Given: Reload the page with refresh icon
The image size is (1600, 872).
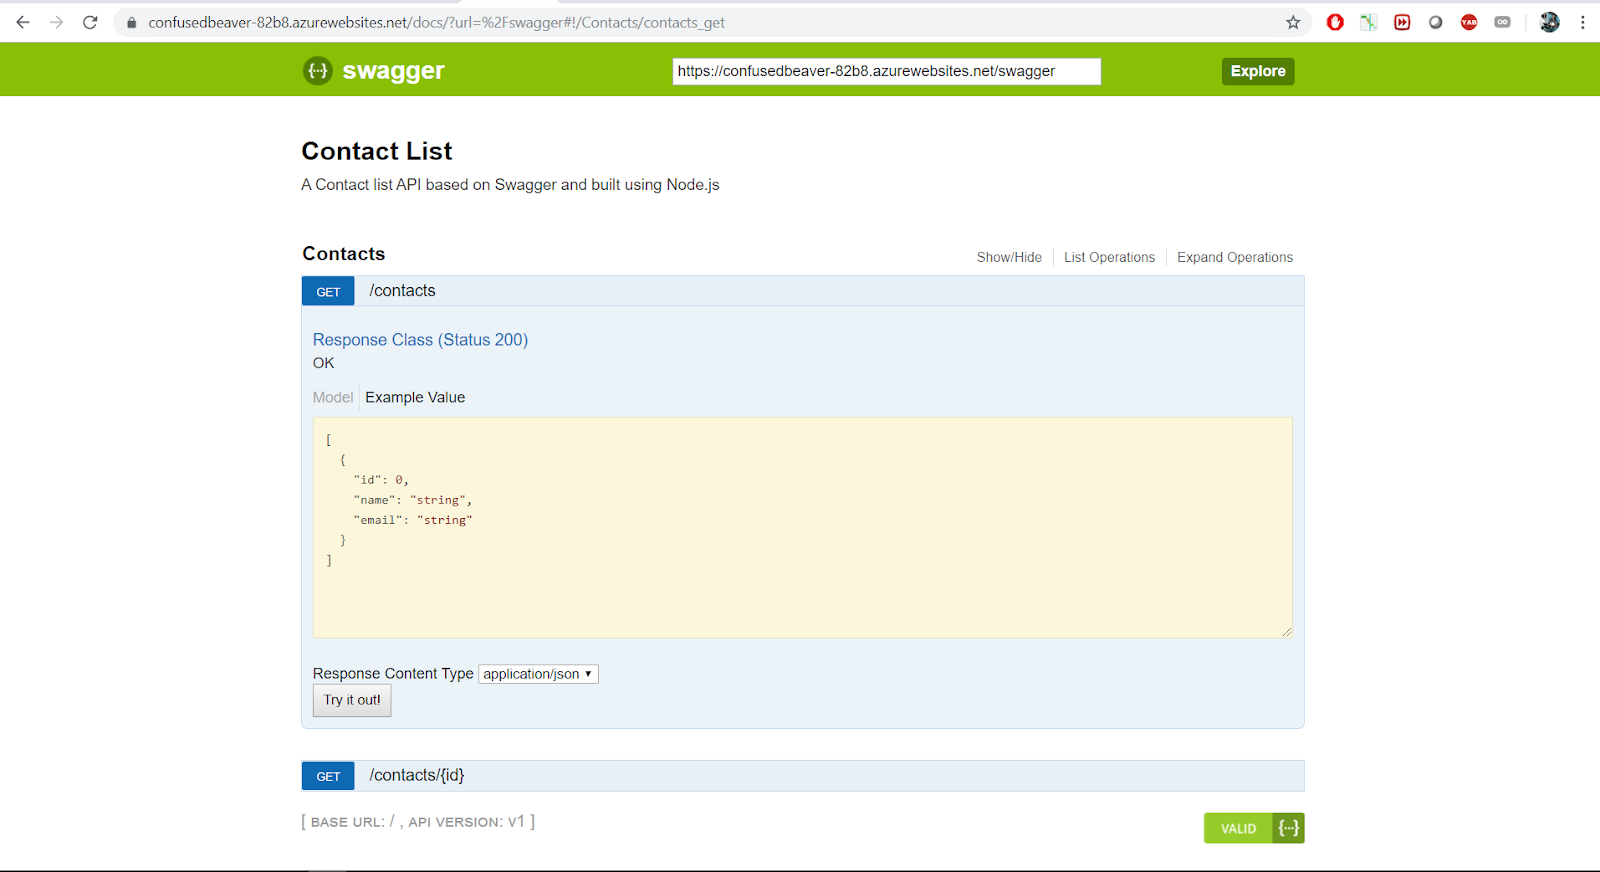Looking at the screenshot, I should pyautogui.click(x=90, y=22).
